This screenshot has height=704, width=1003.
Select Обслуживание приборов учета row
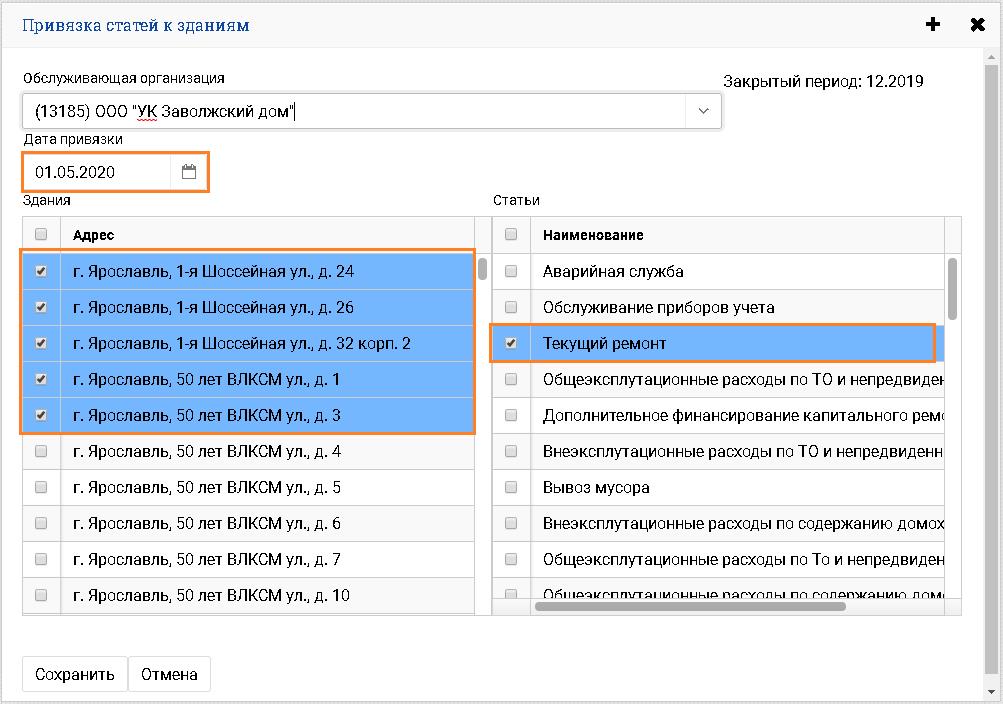(658, 307)
